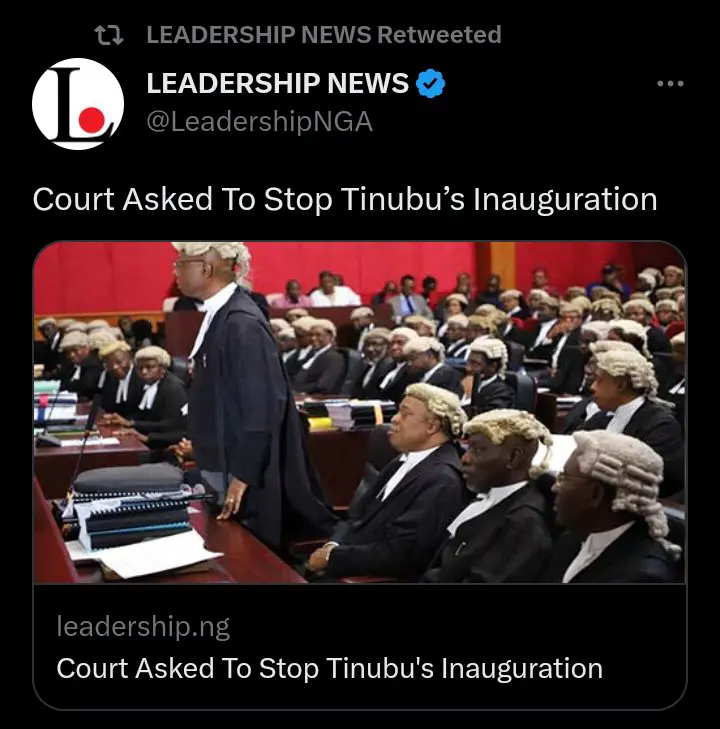The image size is (720, 729).
Task: Click the word 'Retweeted' in the header
Action: (439, 35)
